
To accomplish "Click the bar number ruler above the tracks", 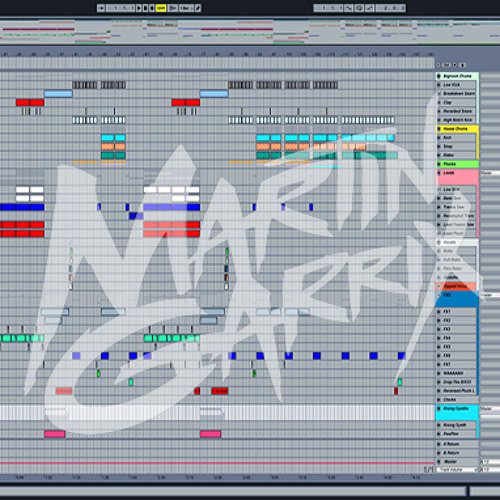I will pyautogui.click(x=217, y=54).
